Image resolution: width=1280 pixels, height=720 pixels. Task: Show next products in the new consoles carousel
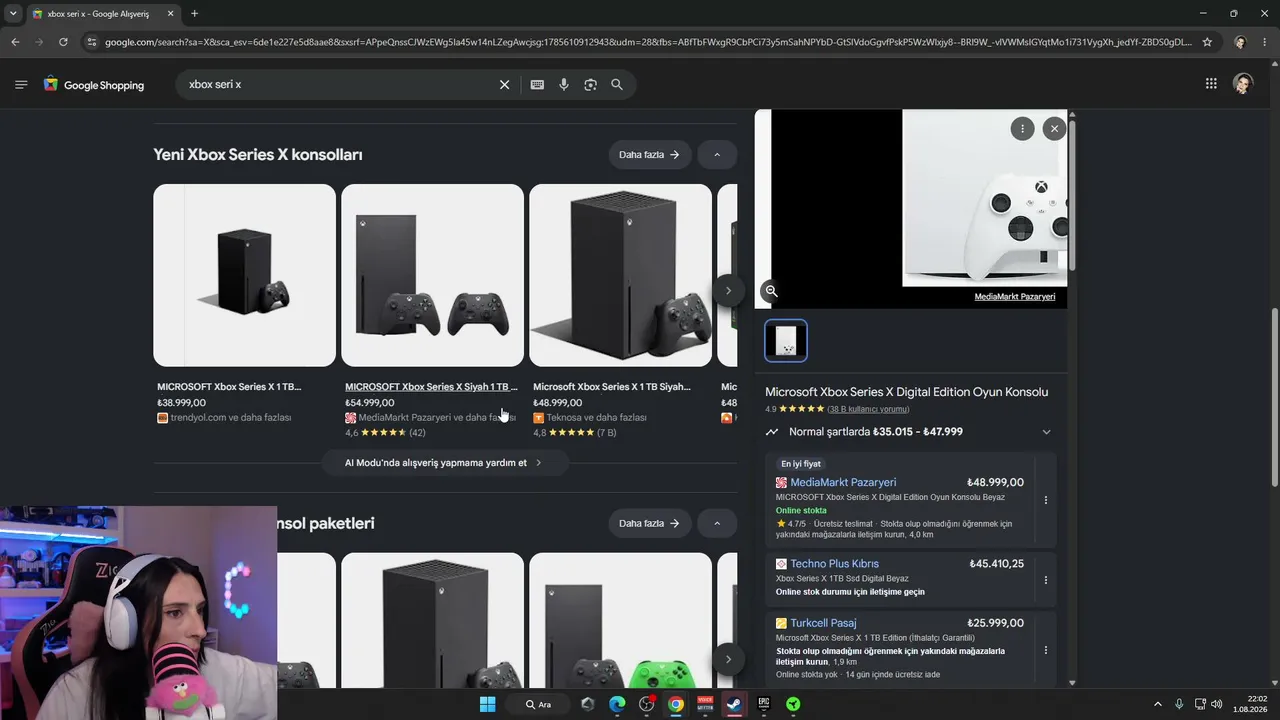[x=728, y=291]
